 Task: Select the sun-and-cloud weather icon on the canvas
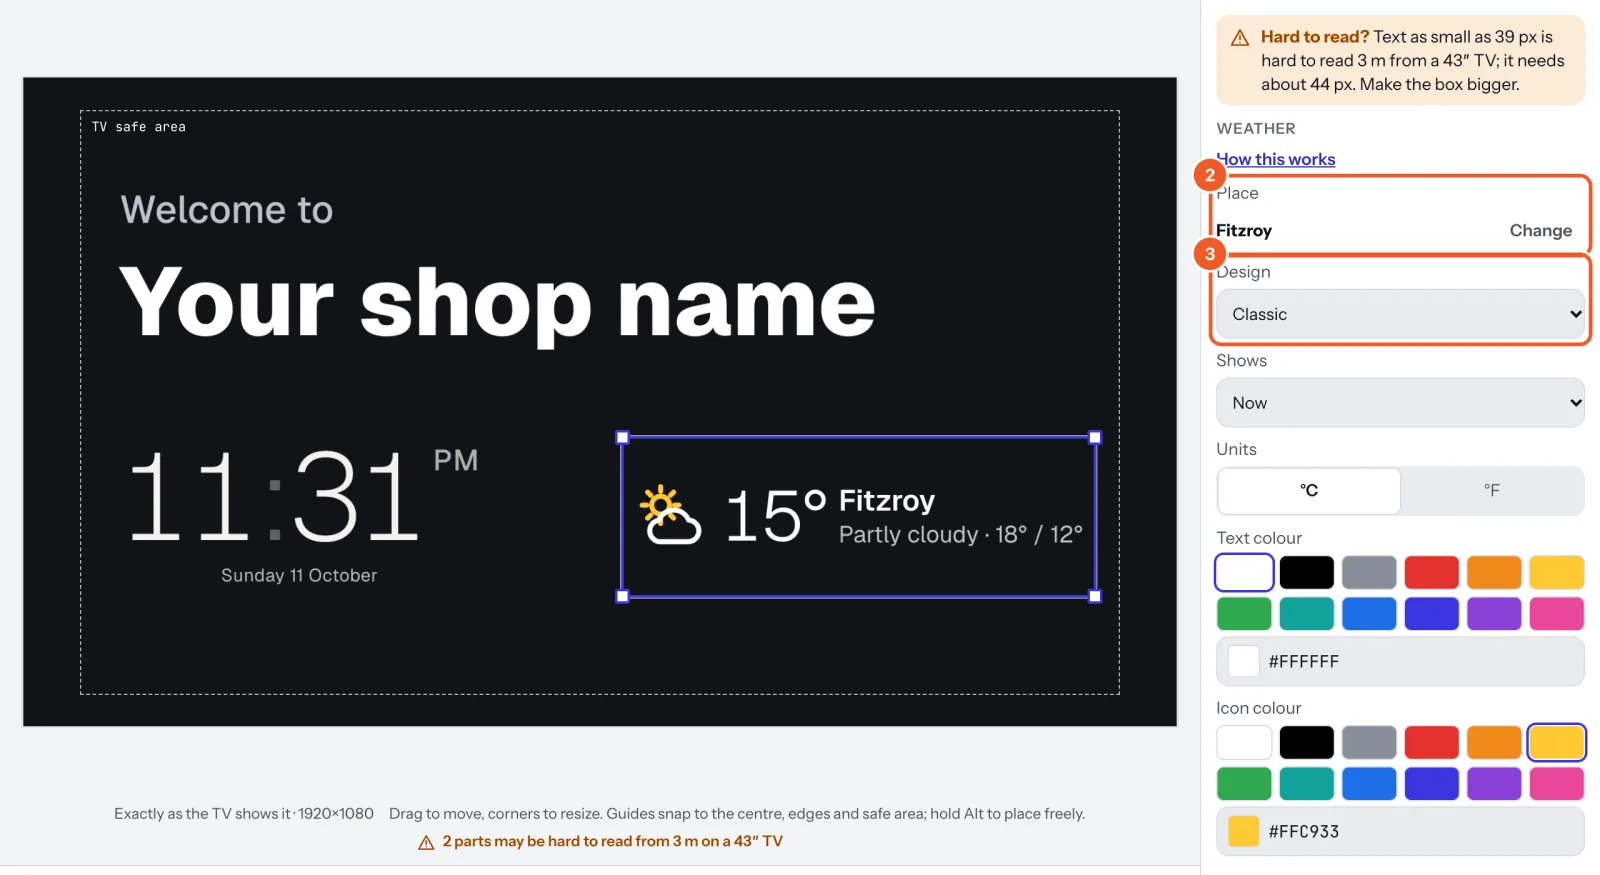[x=670, y=514]
